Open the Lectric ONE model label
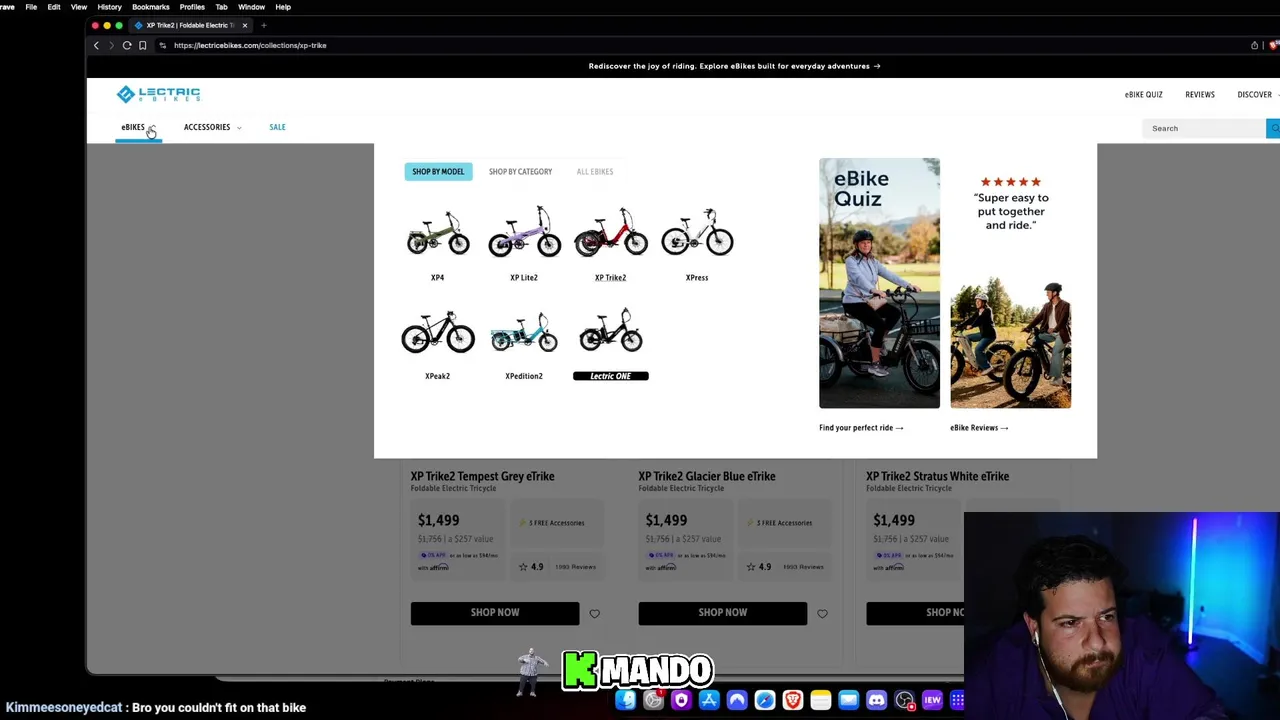Viewport: 1280px width, 720px height. click(610, 376)
